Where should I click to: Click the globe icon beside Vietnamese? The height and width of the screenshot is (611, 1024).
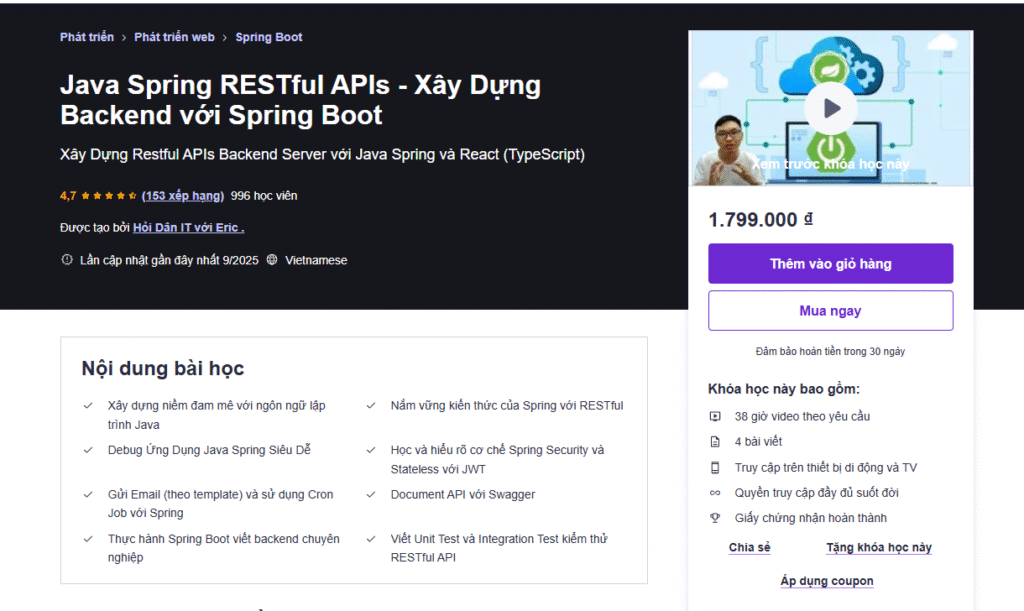(x=272, y=260)
